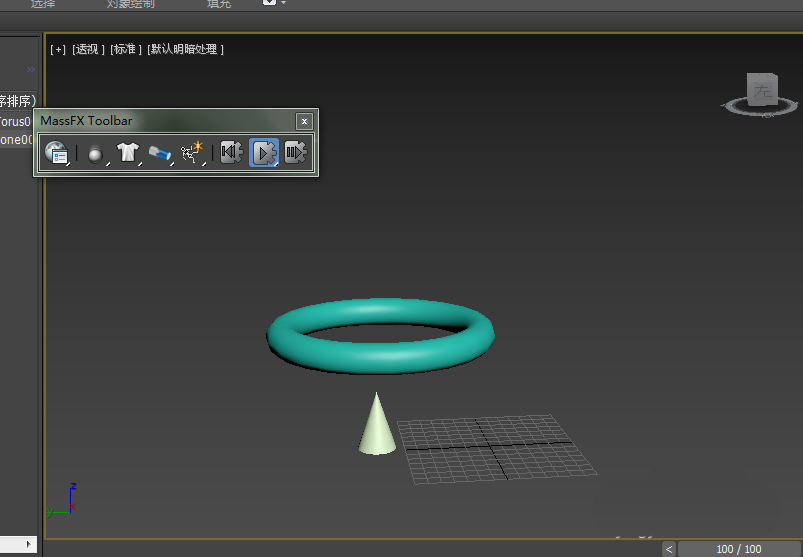The height and width of the screenshot is (557, 803).
Task: Expand left panel double-arrow chevron
Action: click(31, 69)
